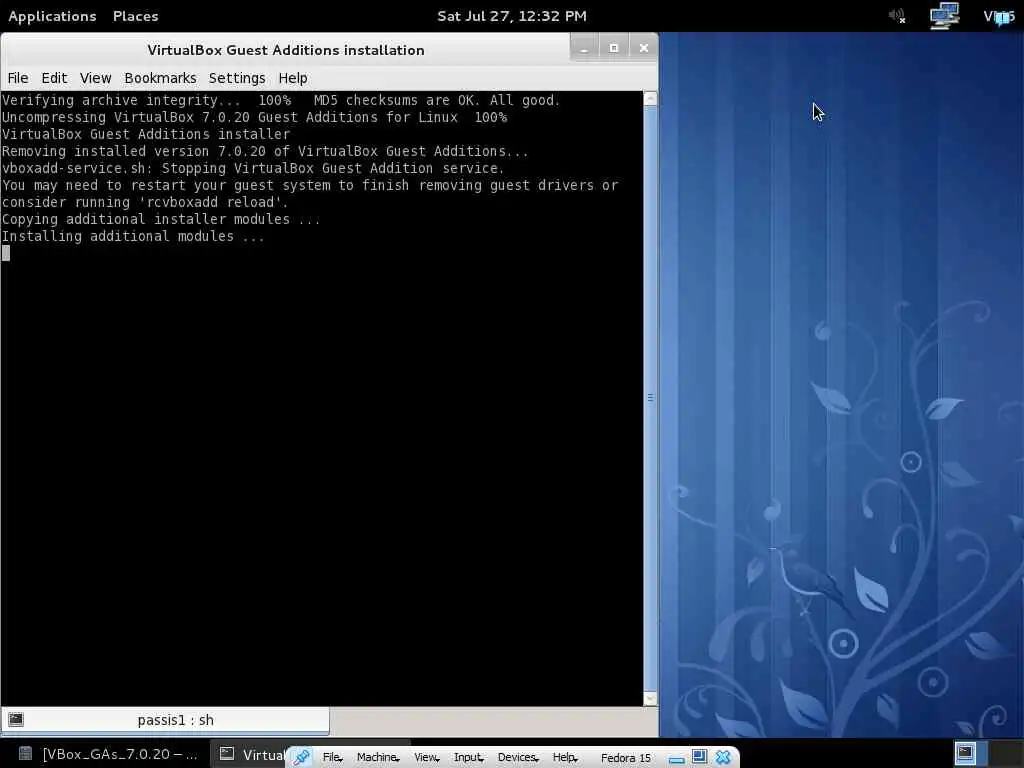Click the Fedora 15 label on mini toolbar
The width and height of the screenshot is (1024, 768).
[x=626, y=758]
